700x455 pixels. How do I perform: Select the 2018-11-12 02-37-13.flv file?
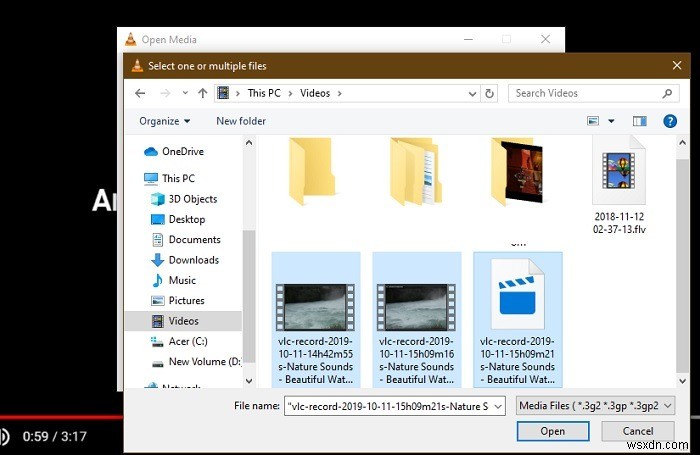[619, 185]
